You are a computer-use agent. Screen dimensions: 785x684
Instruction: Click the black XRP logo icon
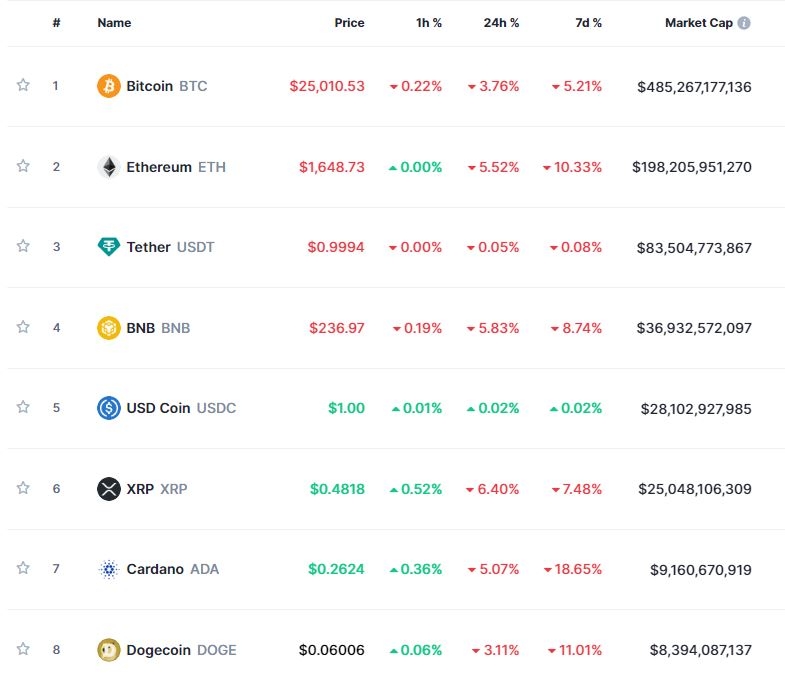click(108, 489)
